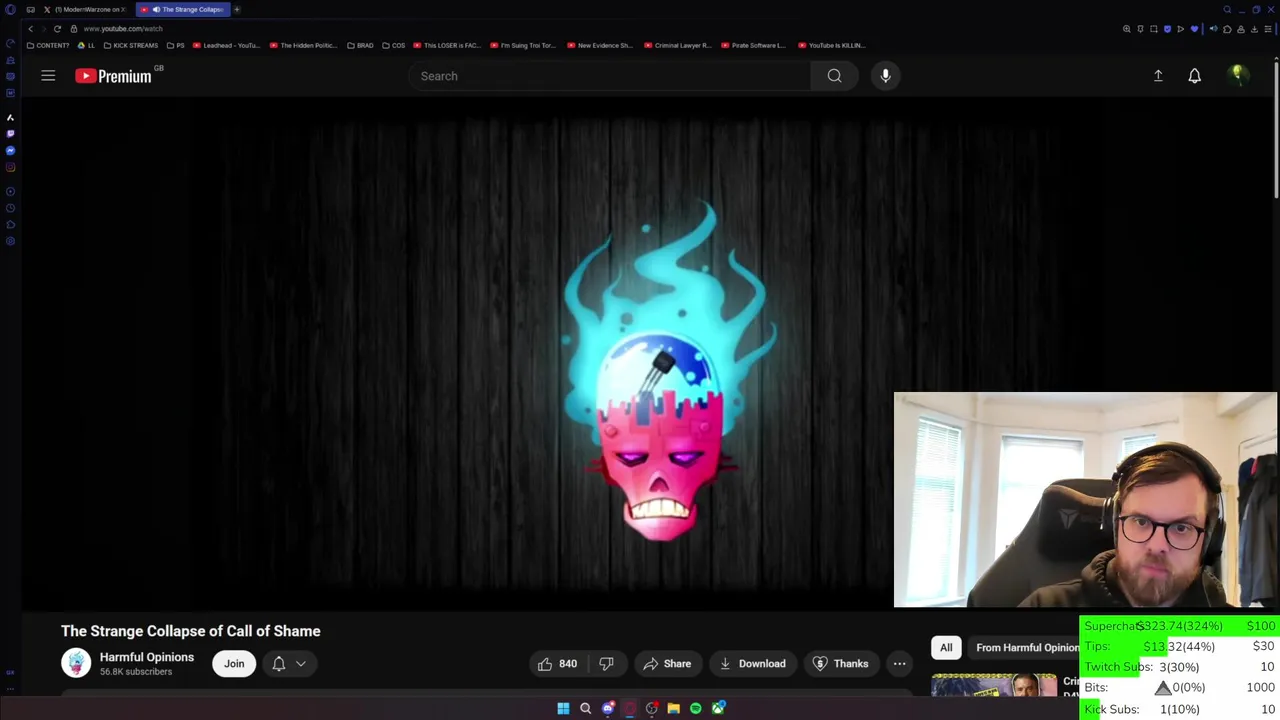Go back with the browser back arrow
The image size is (1280, 720).
30,29
